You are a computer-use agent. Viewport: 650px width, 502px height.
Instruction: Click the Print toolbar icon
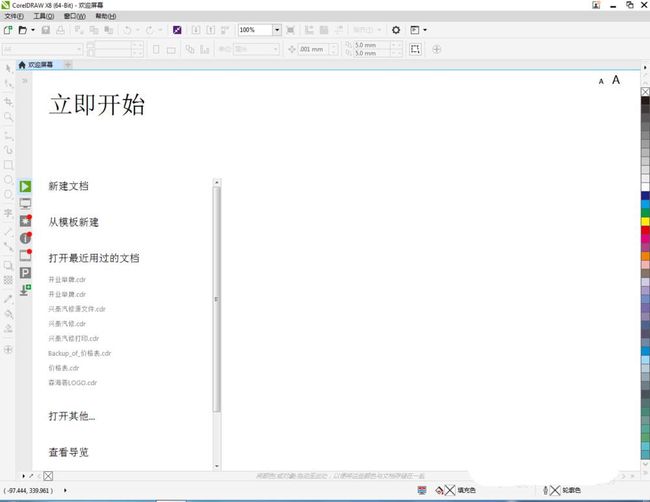(61, 30)
